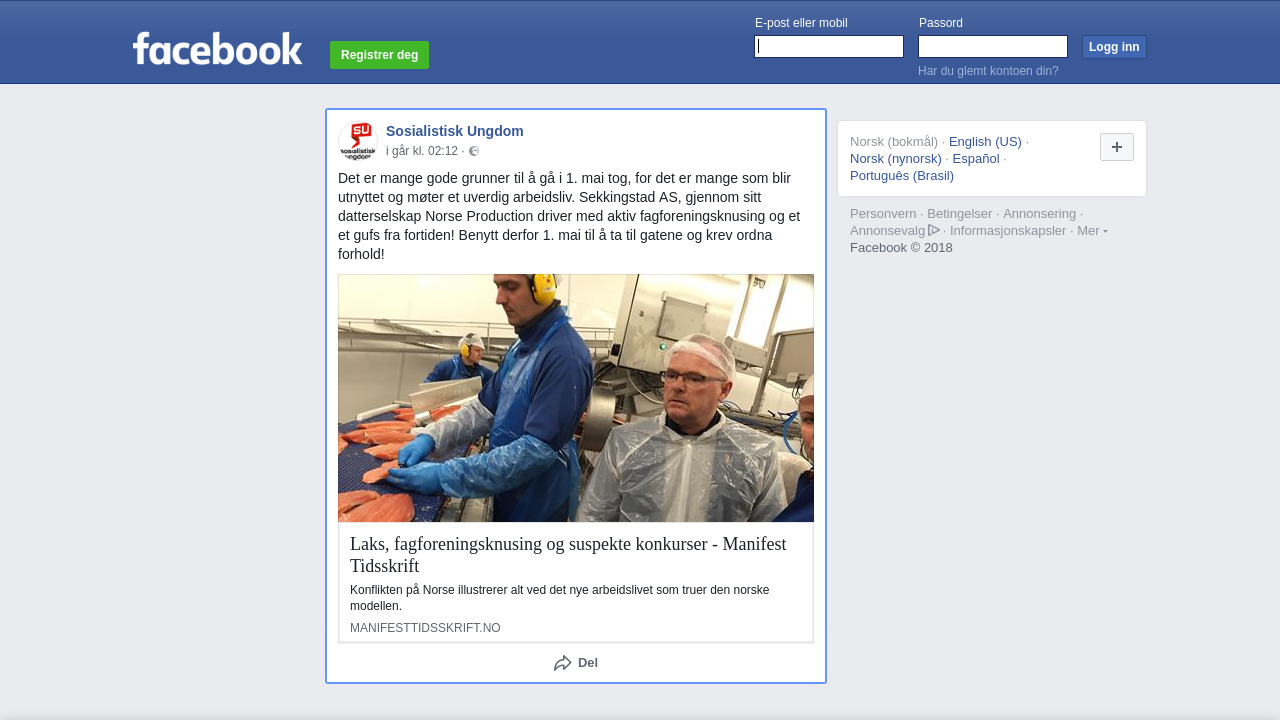Open the Sosialistisk Ungdom page name link

[x=455, y=131]
